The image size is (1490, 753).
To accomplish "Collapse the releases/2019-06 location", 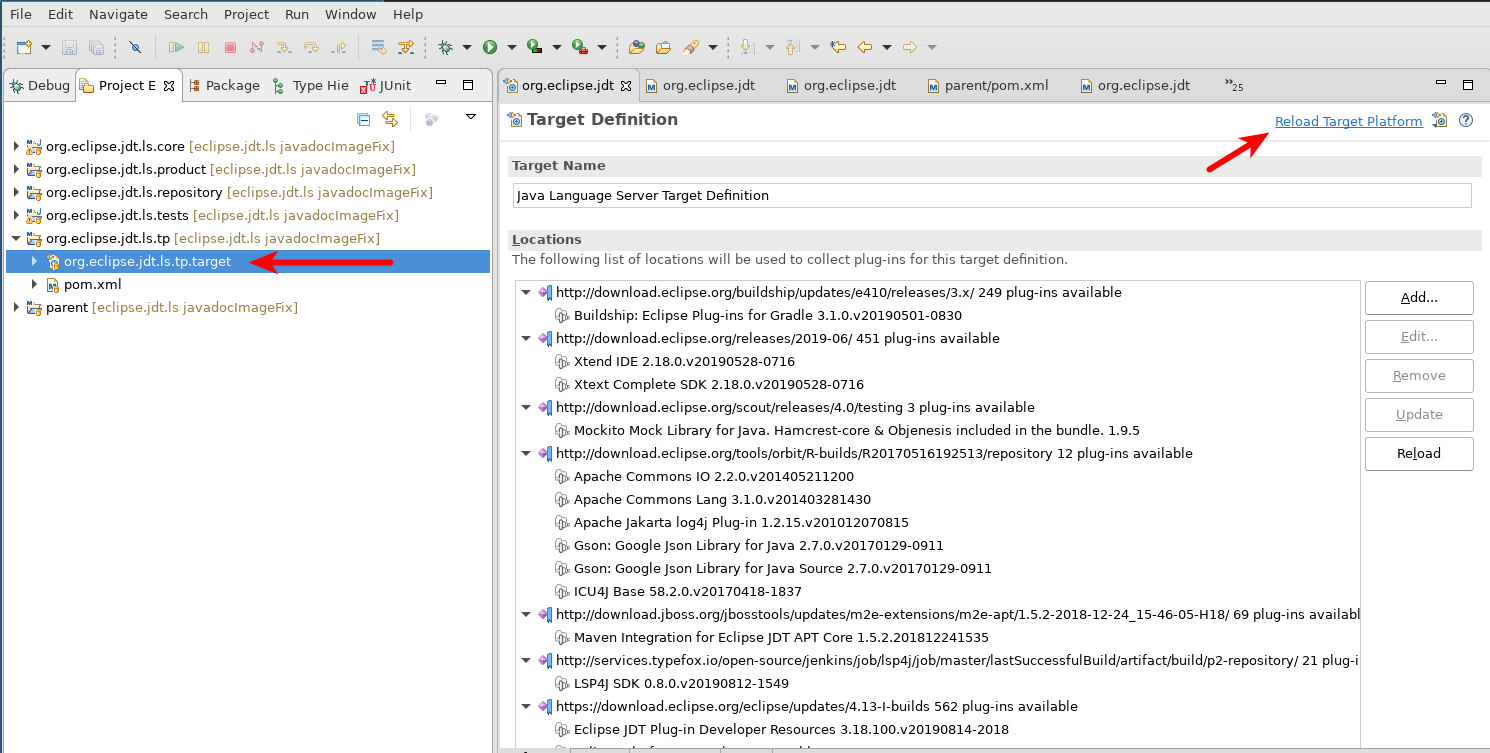I will click(x=526, y=339).
